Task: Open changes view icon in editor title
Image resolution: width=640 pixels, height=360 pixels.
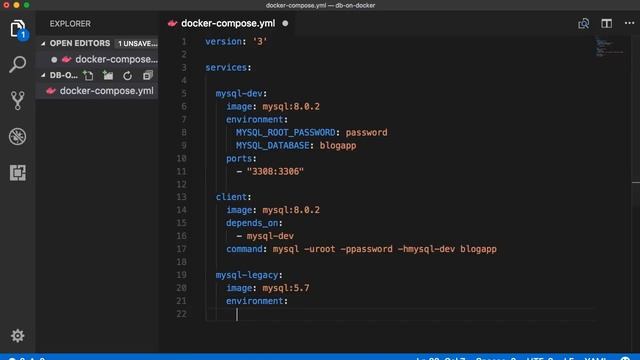Action: click(x=584, y=23)
